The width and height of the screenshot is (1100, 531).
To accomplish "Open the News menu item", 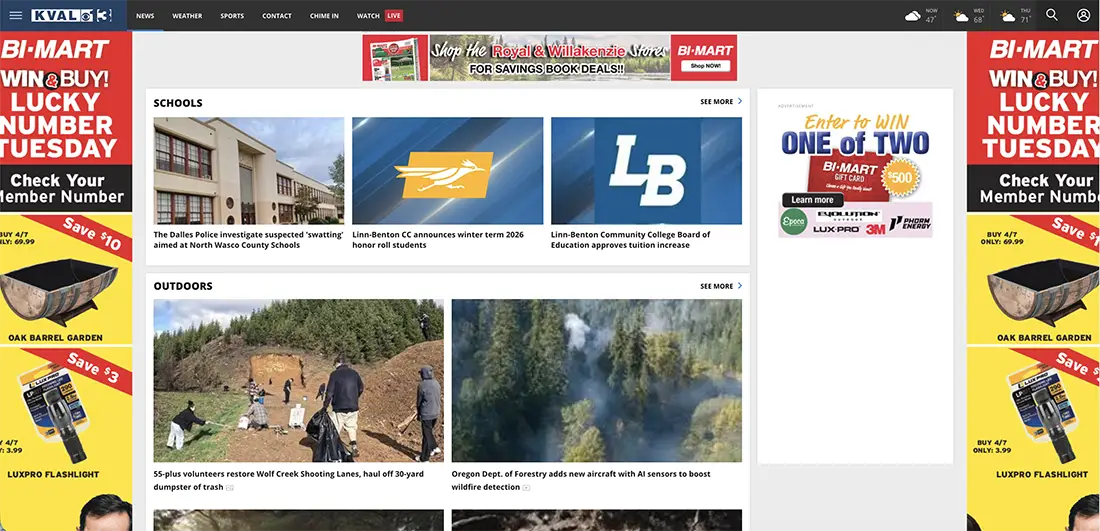I will [x=145, y=15].
